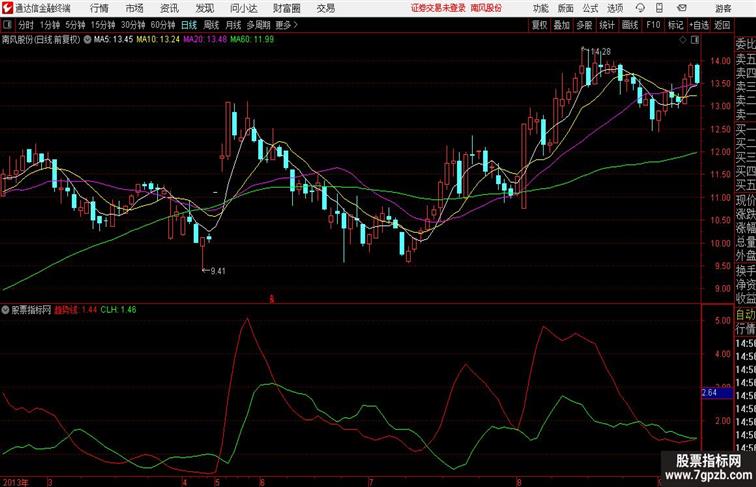Click the 2013年 date axis label
Image resolution: width=756 pixels, height=487 pixels.
coord(15,482)
